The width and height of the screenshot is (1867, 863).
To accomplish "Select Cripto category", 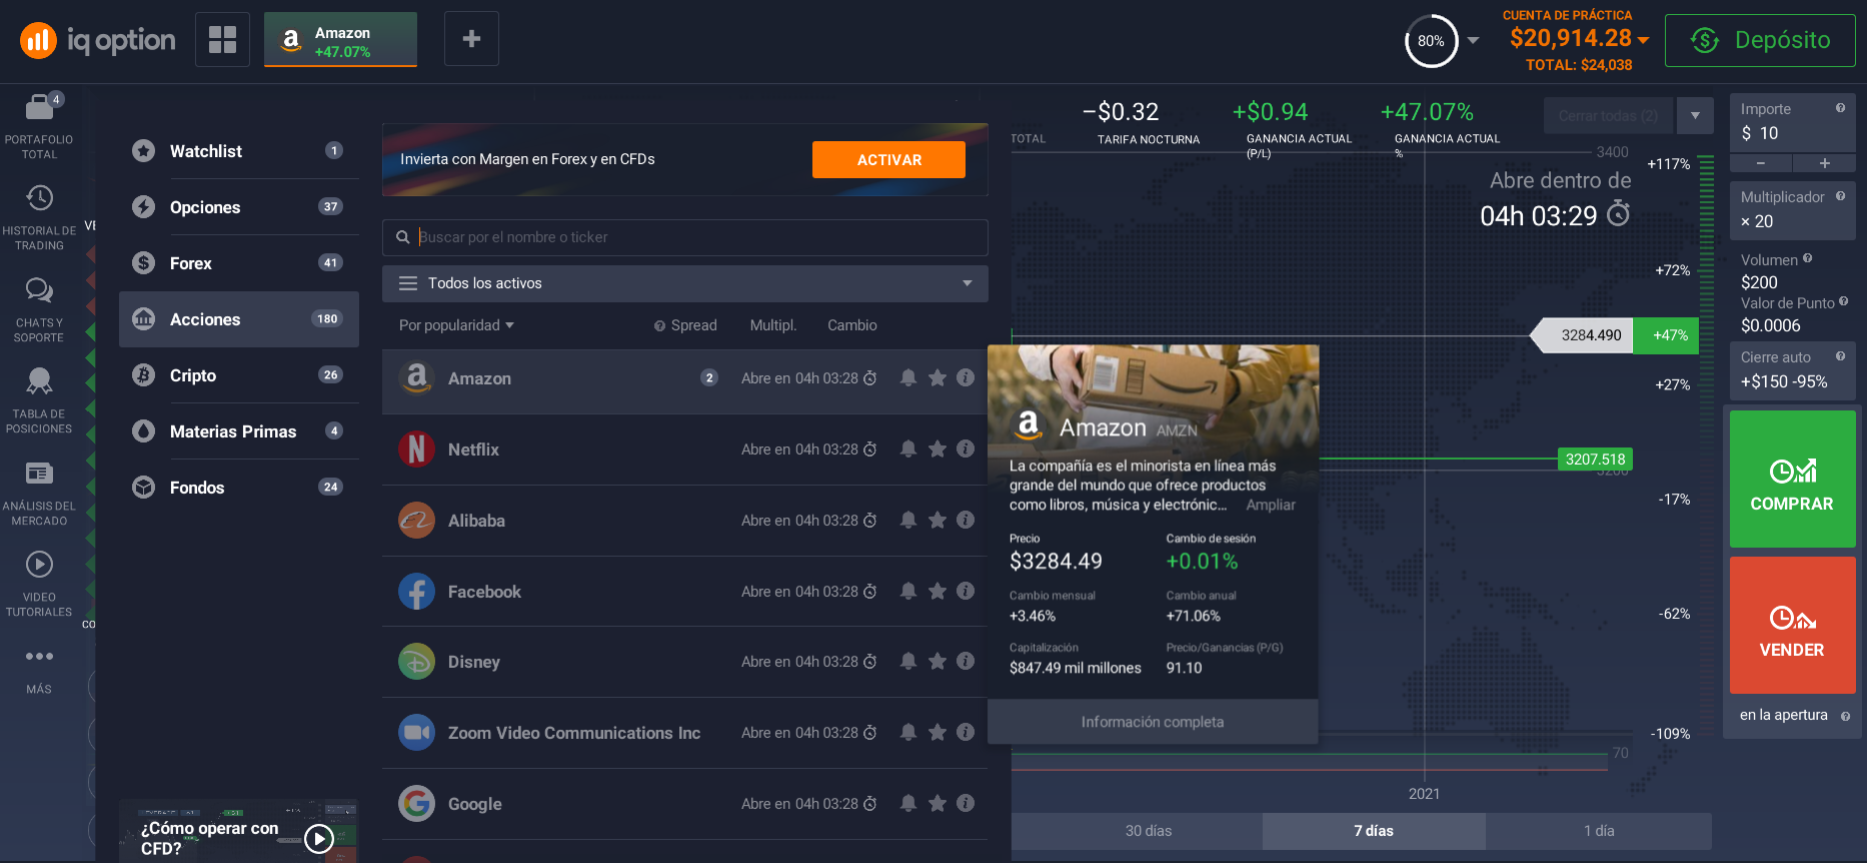I will point(238,375).
